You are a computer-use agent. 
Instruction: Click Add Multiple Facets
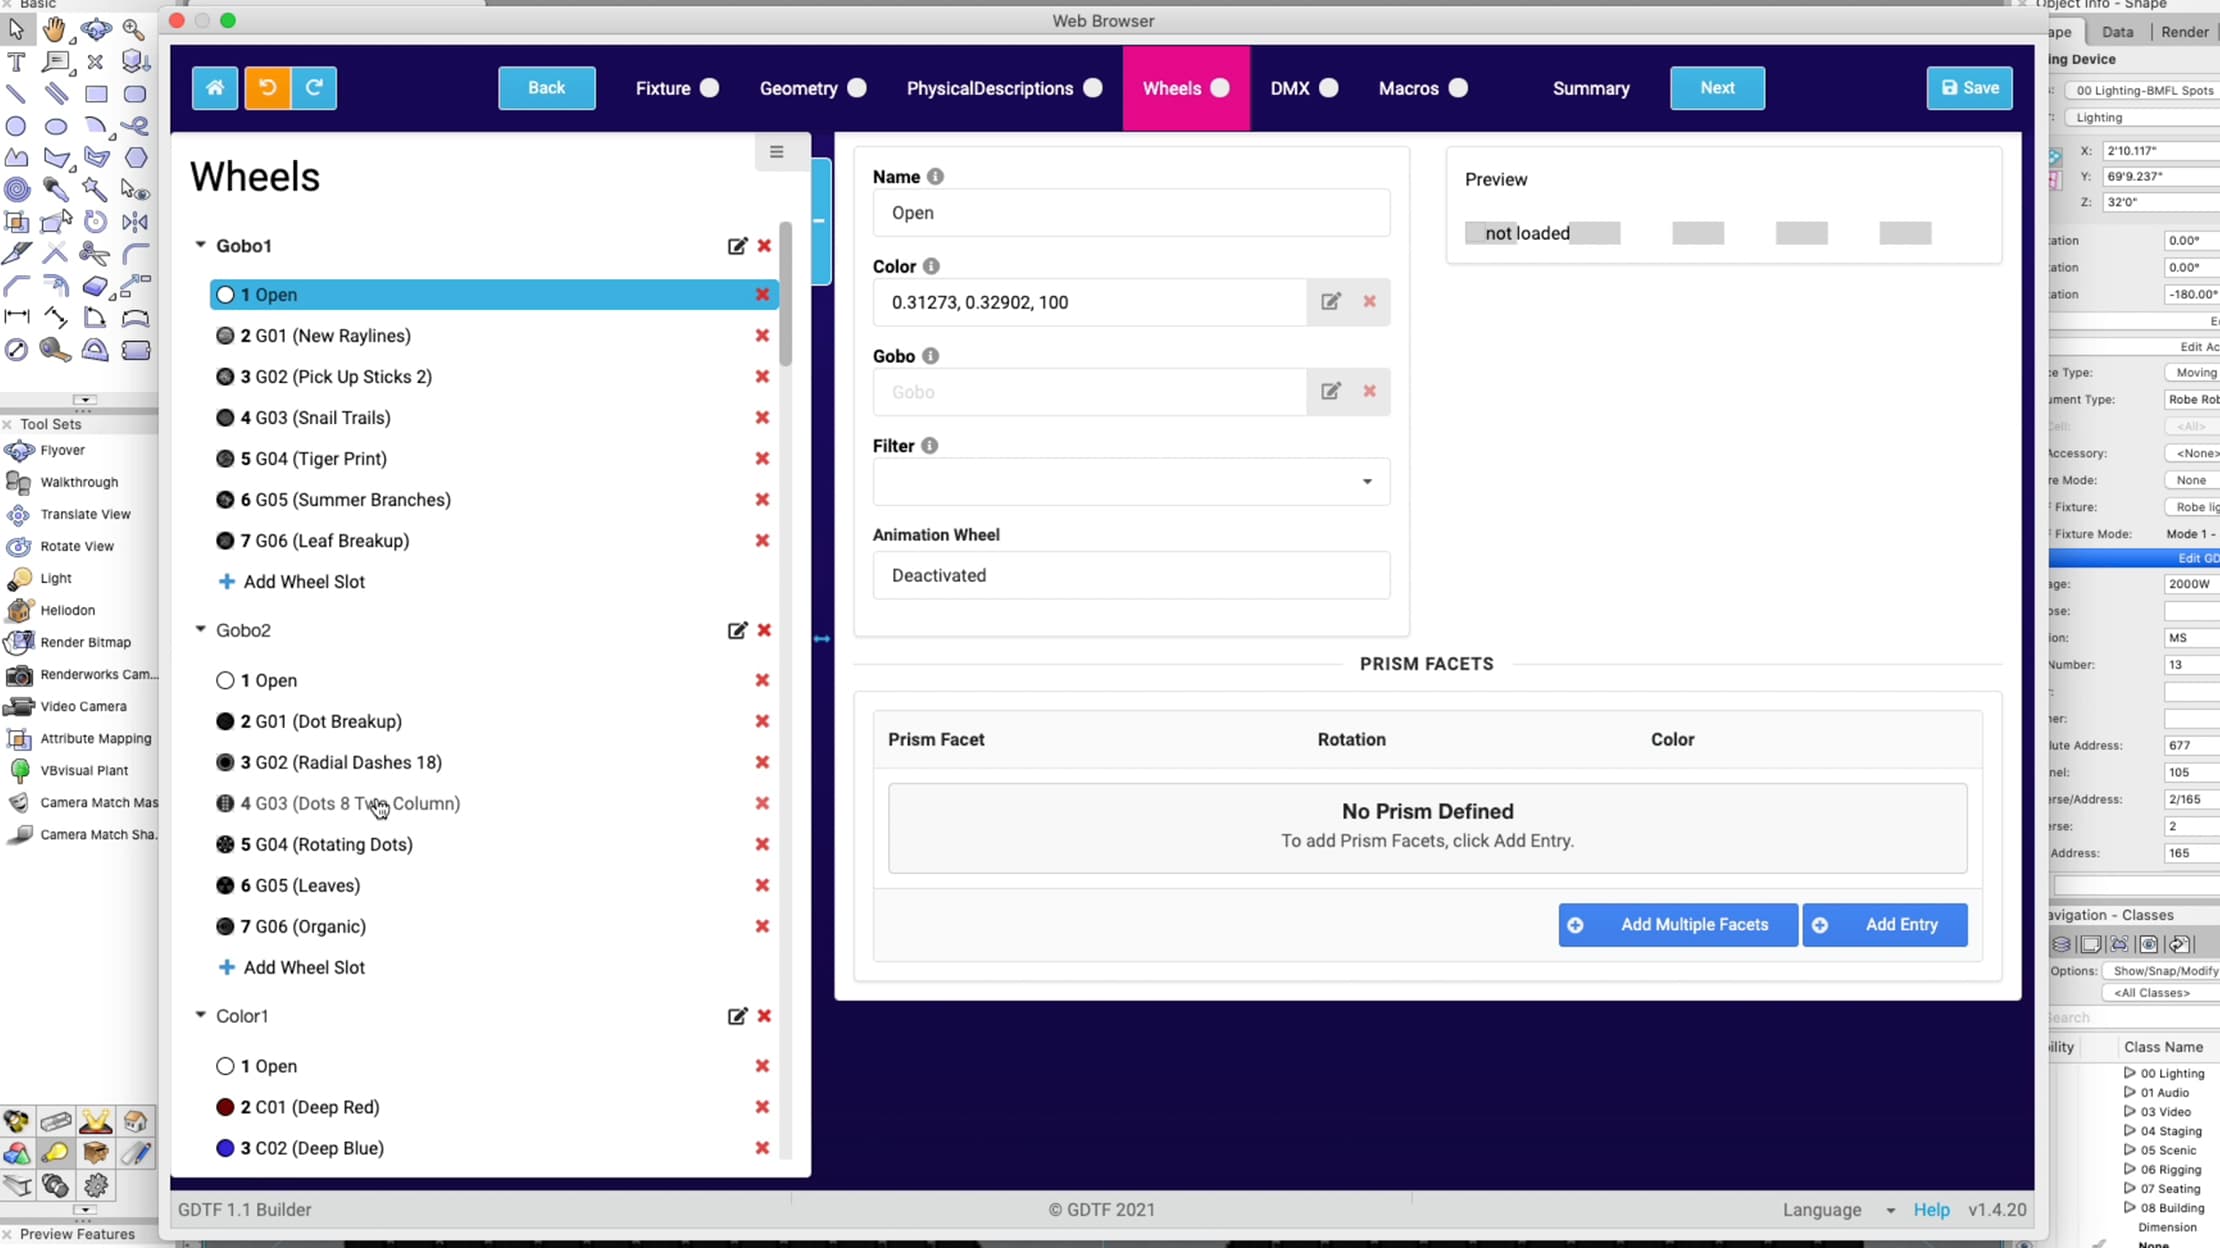tap(1678, 925)
